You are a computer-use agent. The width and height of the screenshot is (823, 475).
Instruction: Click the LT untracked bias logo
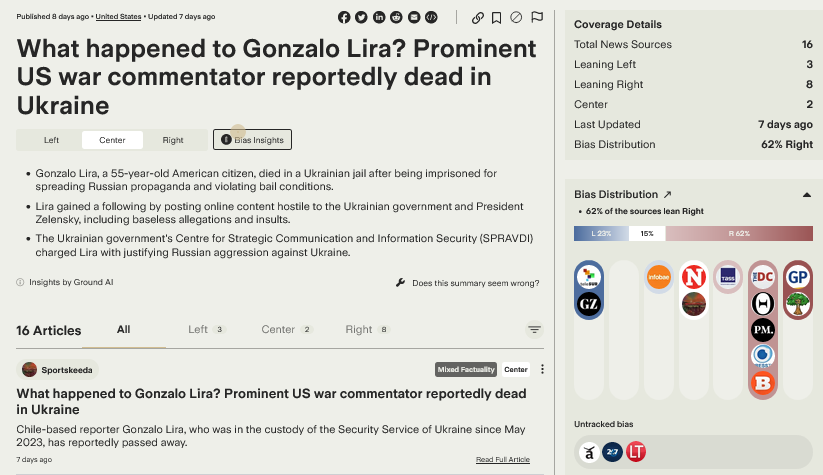[636, 452]
